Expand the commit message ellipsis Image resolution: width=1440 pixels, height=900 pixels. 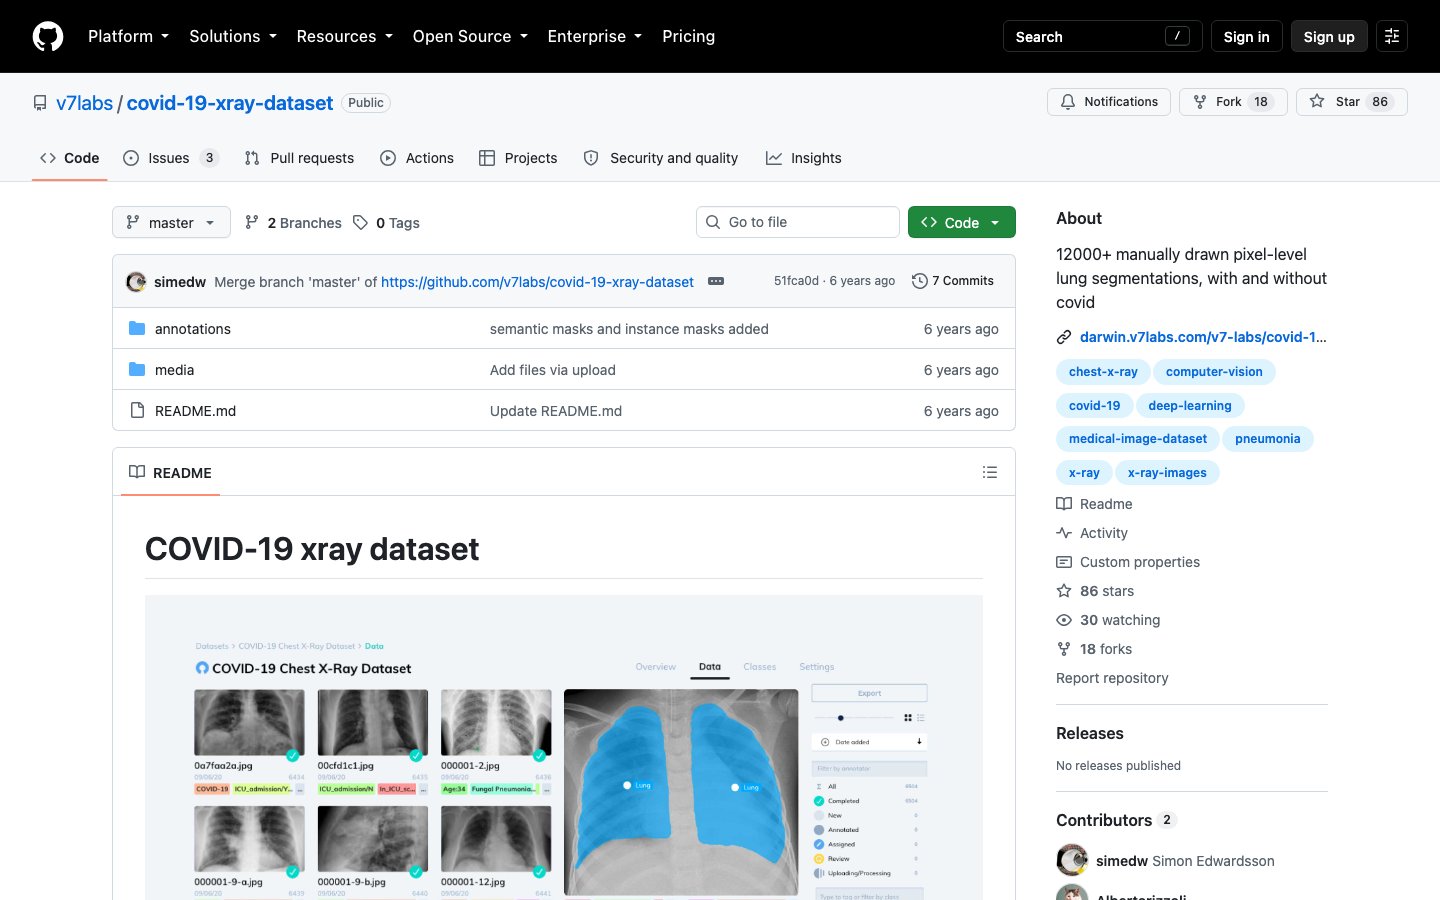[x=716, y=281]
